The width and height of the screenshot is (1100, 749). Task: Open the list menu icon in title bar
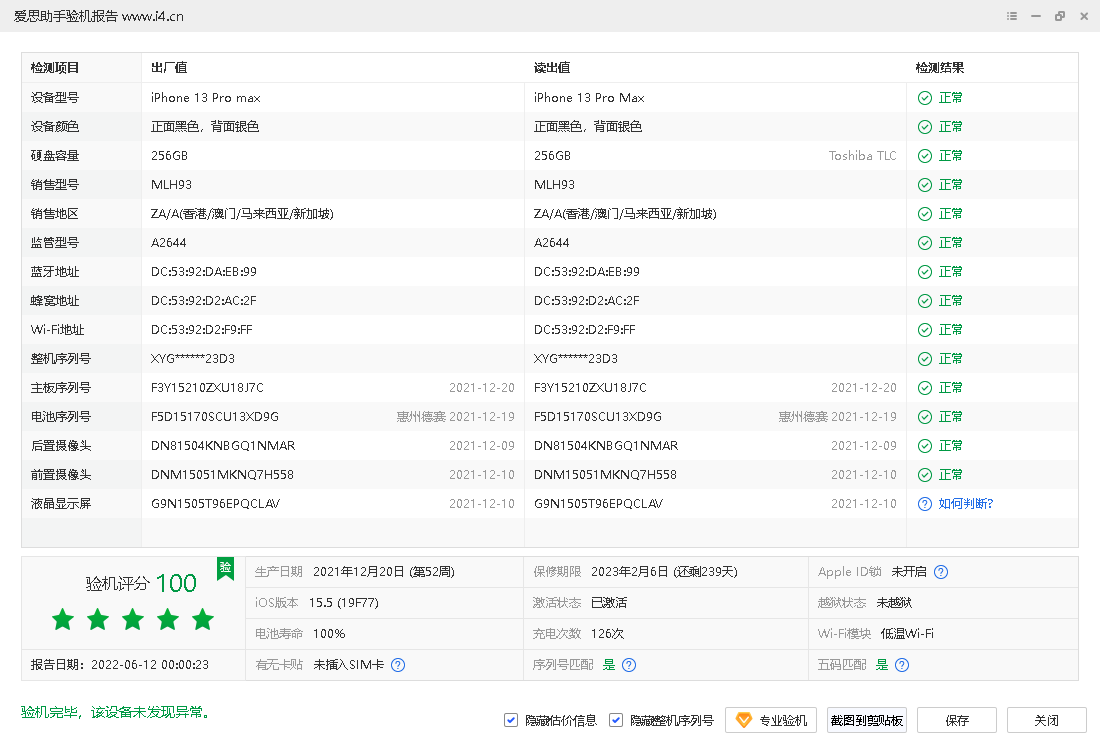click(1012, 16)
